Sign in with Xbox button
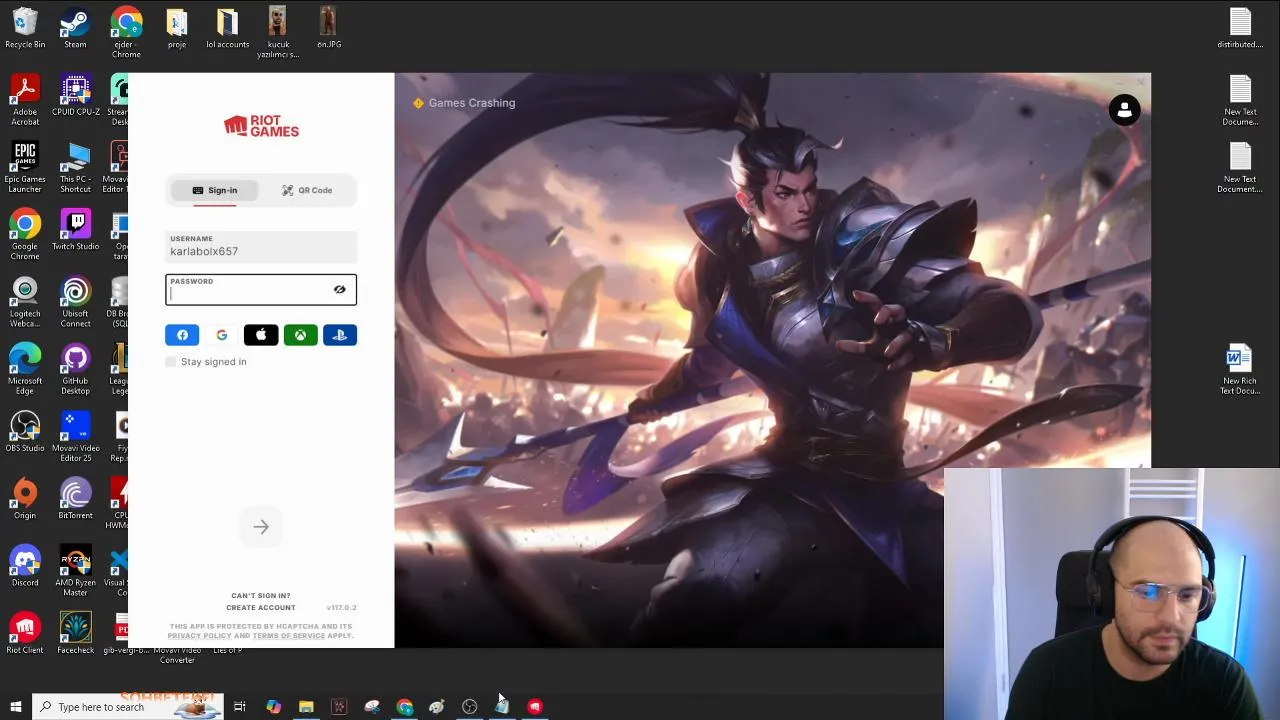Viewport: 1280px width, 720px height. point(300,335)
